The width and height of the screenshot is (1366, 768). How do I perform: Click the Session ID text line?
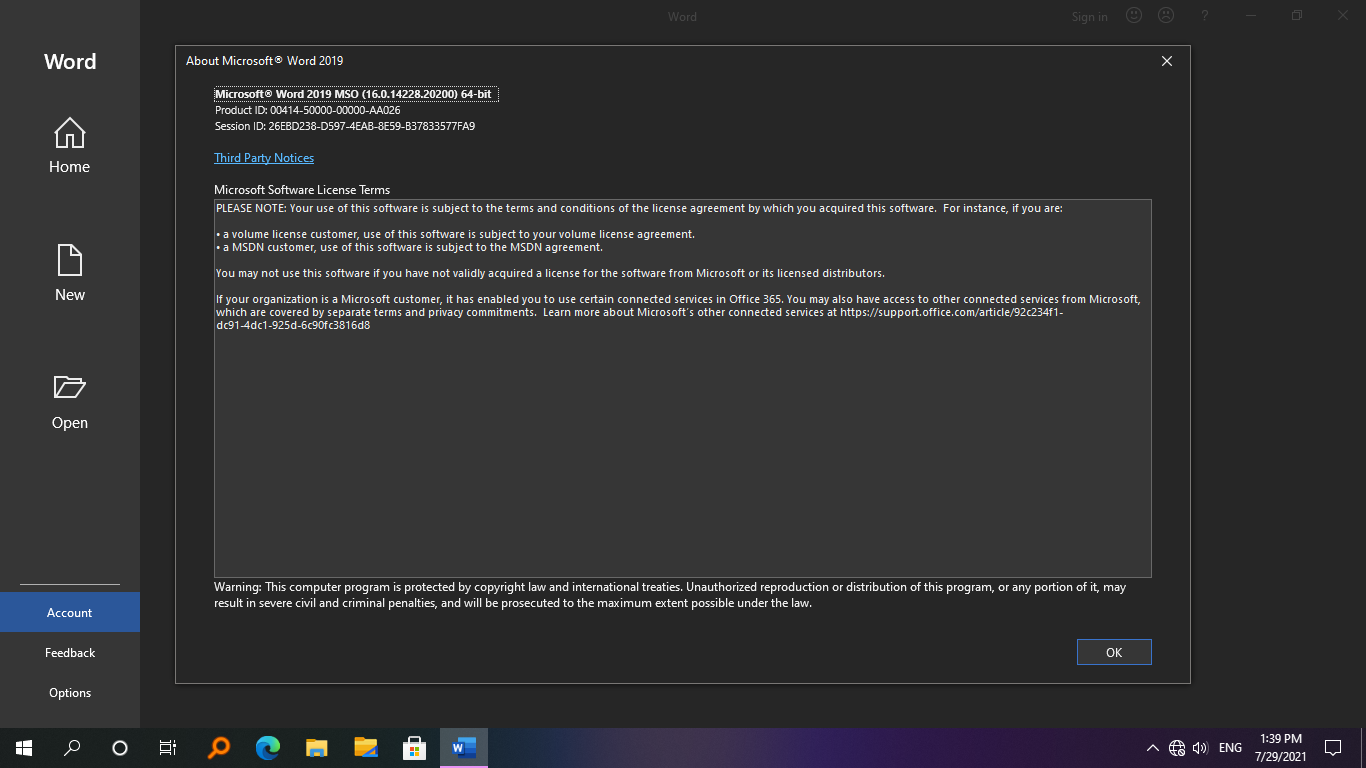(x=345, y=126)
